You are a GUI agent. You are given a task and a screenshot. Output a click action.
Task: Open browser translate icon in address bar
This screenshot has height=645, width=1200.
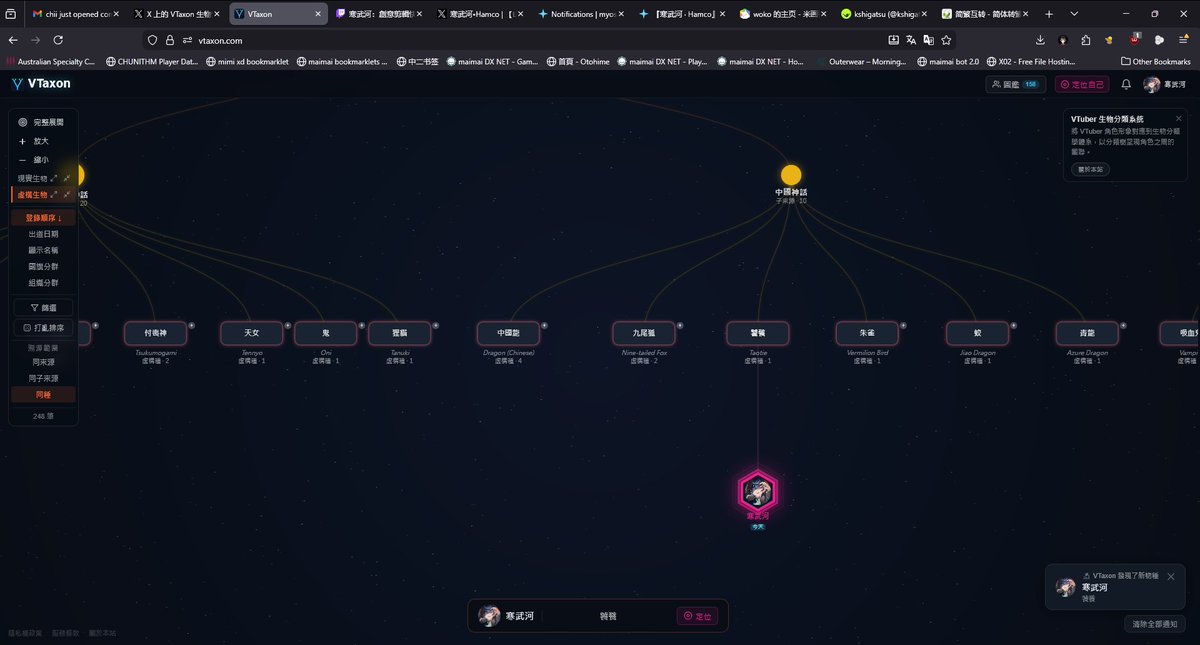911,40
